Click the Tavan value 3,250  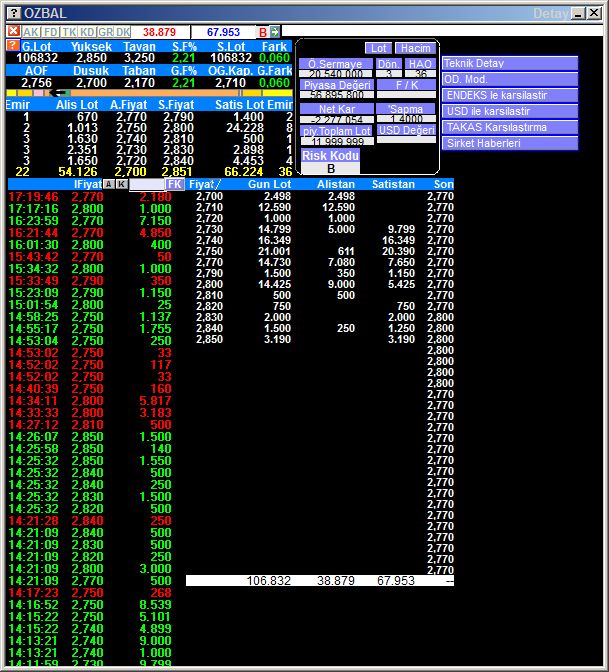[x=139, y=58]
